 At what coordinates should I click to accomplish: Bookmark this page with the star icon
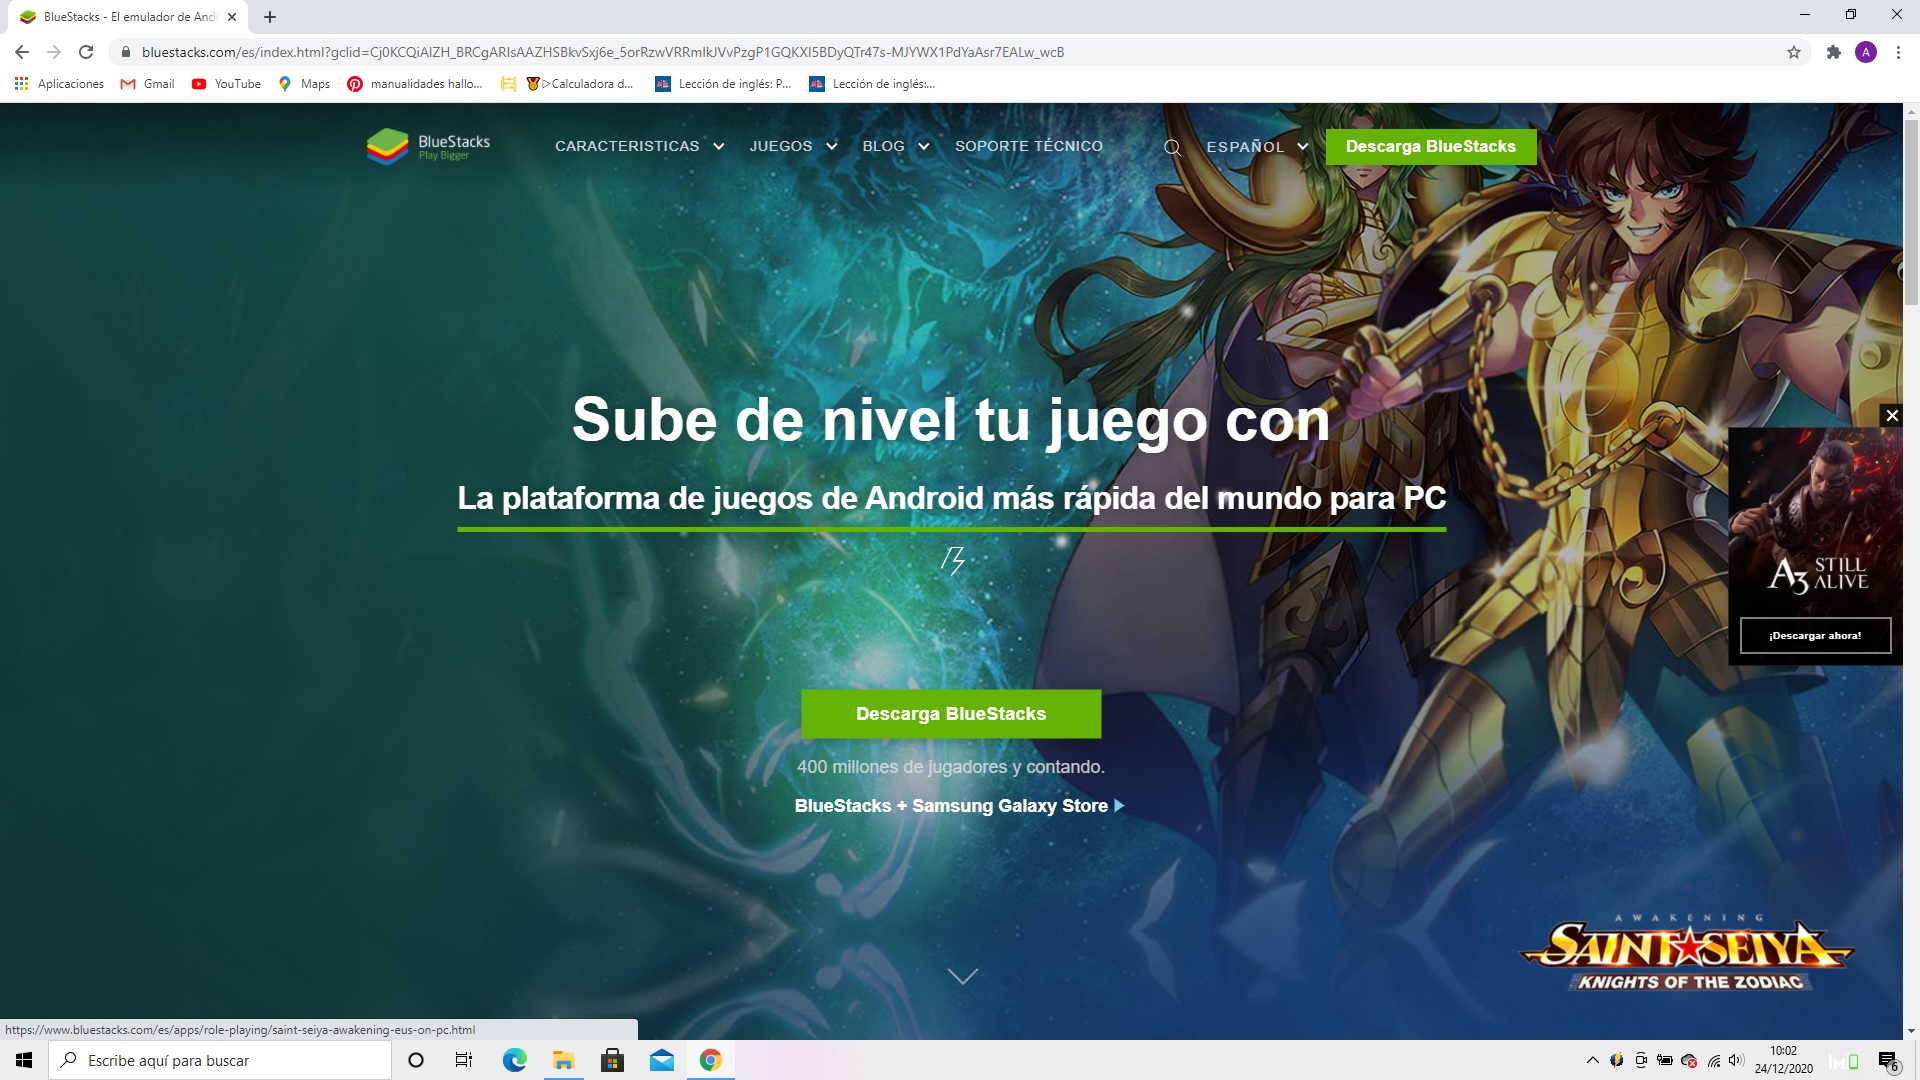click(1794, 52)
